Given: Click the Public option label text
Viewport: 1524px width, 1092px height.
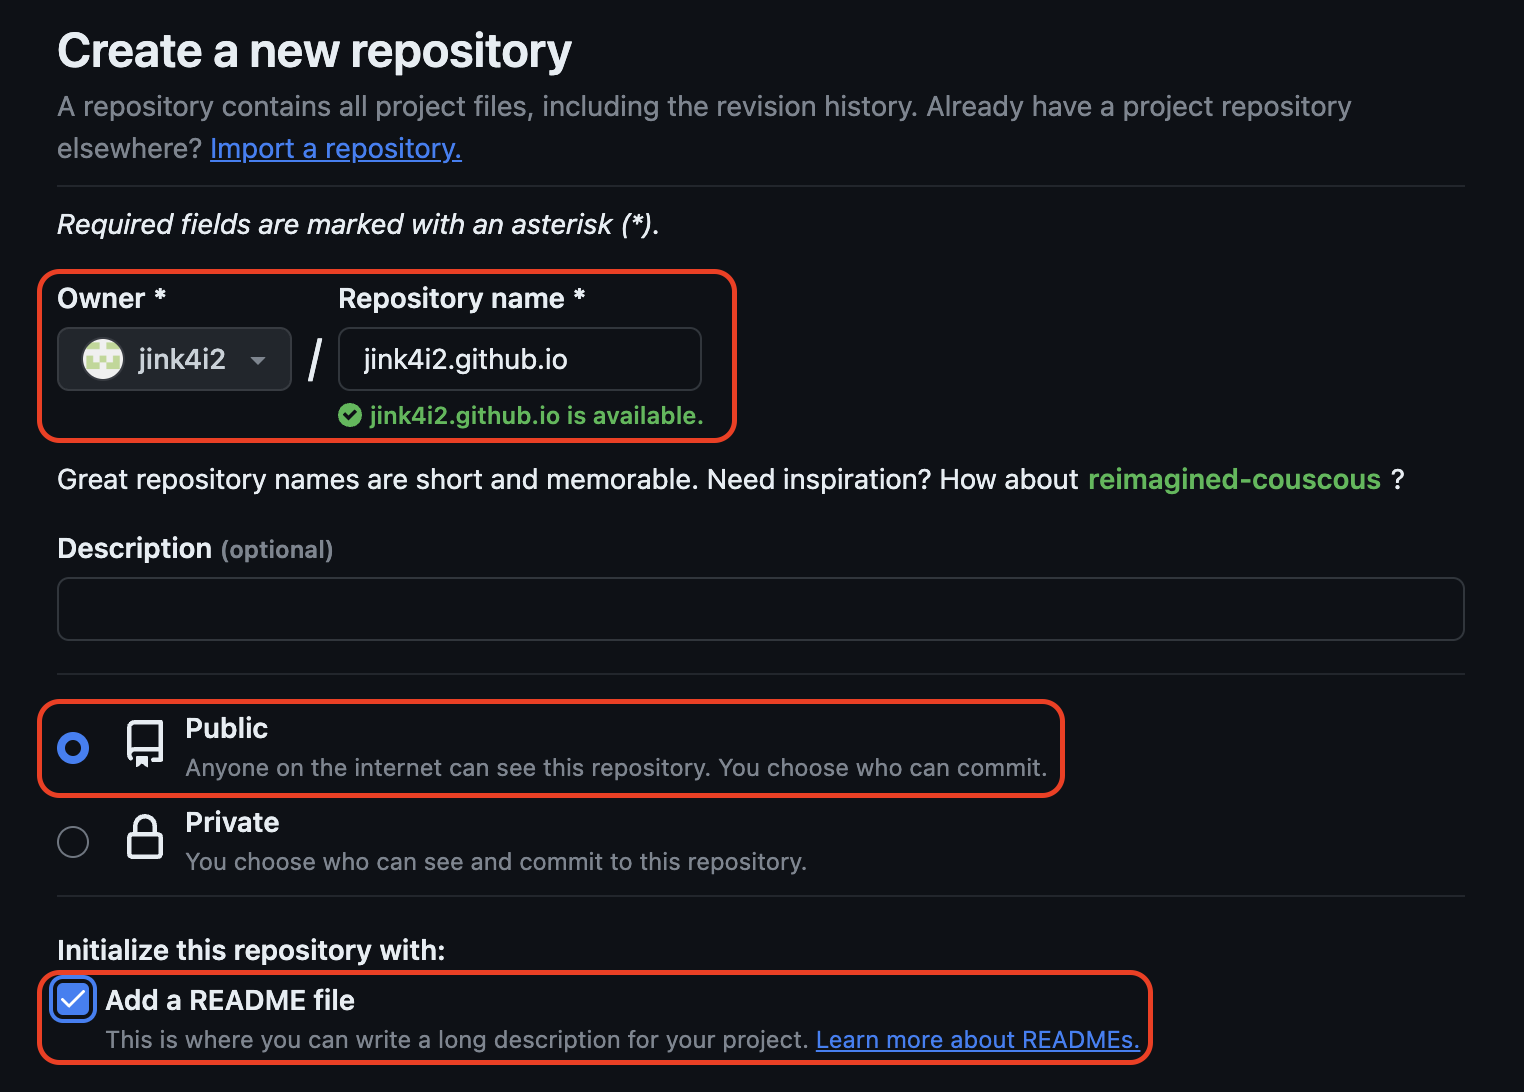Looking at the screenshot, I should (x=226, y=728).
